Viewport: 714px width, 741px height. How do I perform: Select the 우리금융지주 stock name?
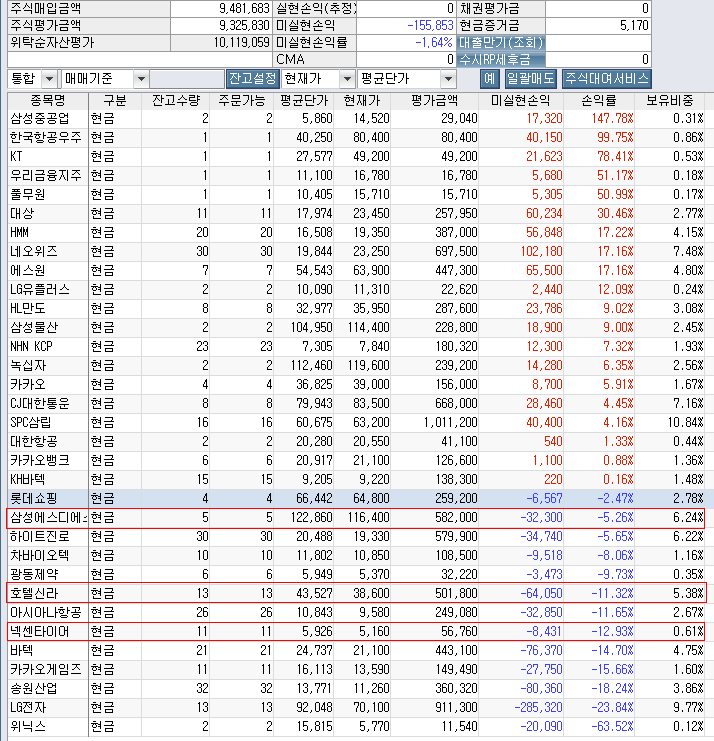46,175
